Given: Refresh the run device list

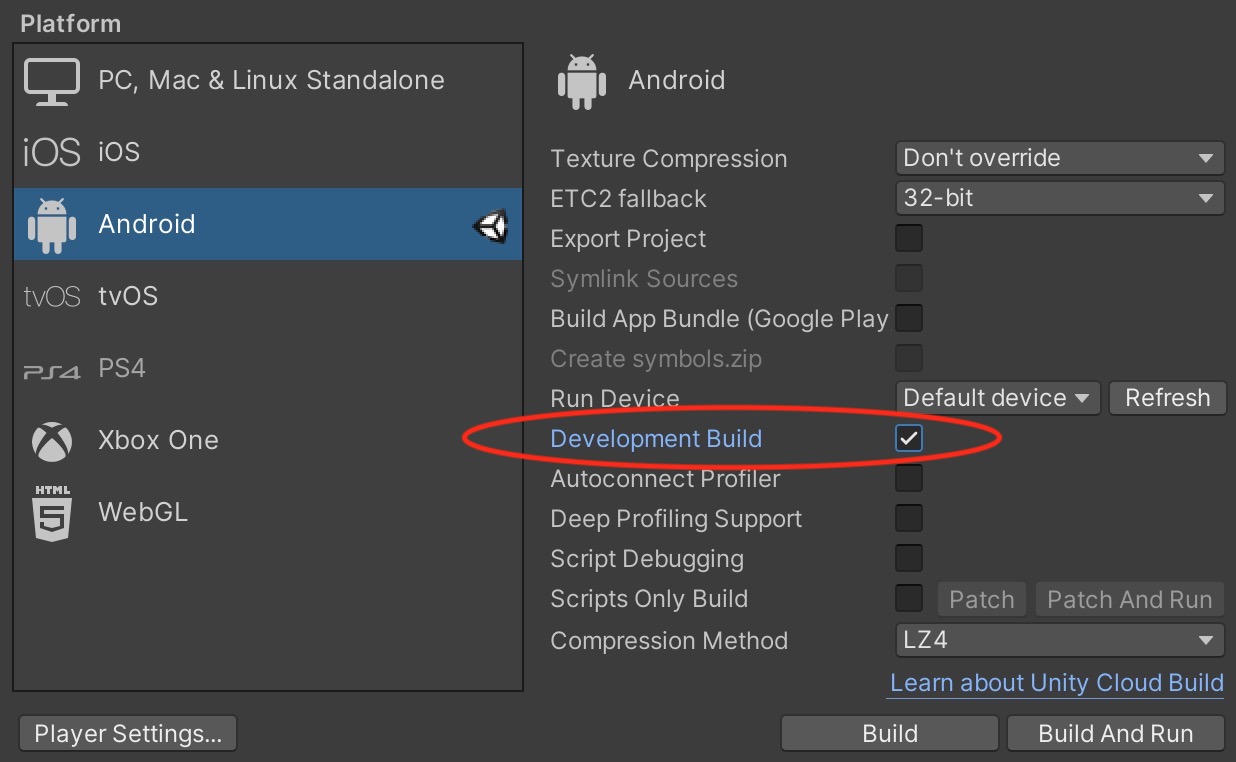Looking at the screenshot, I should pos(1167,398).
